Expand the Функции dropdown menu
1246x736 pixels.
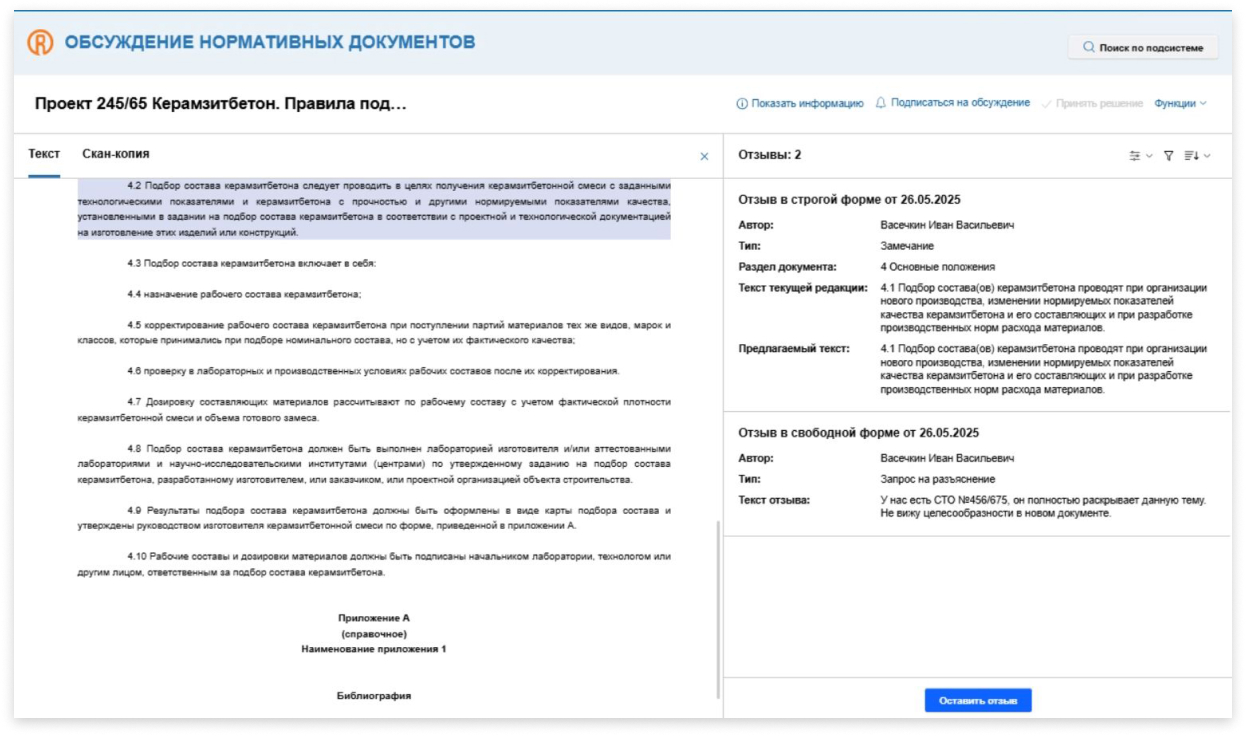[x=1180, y=103]
